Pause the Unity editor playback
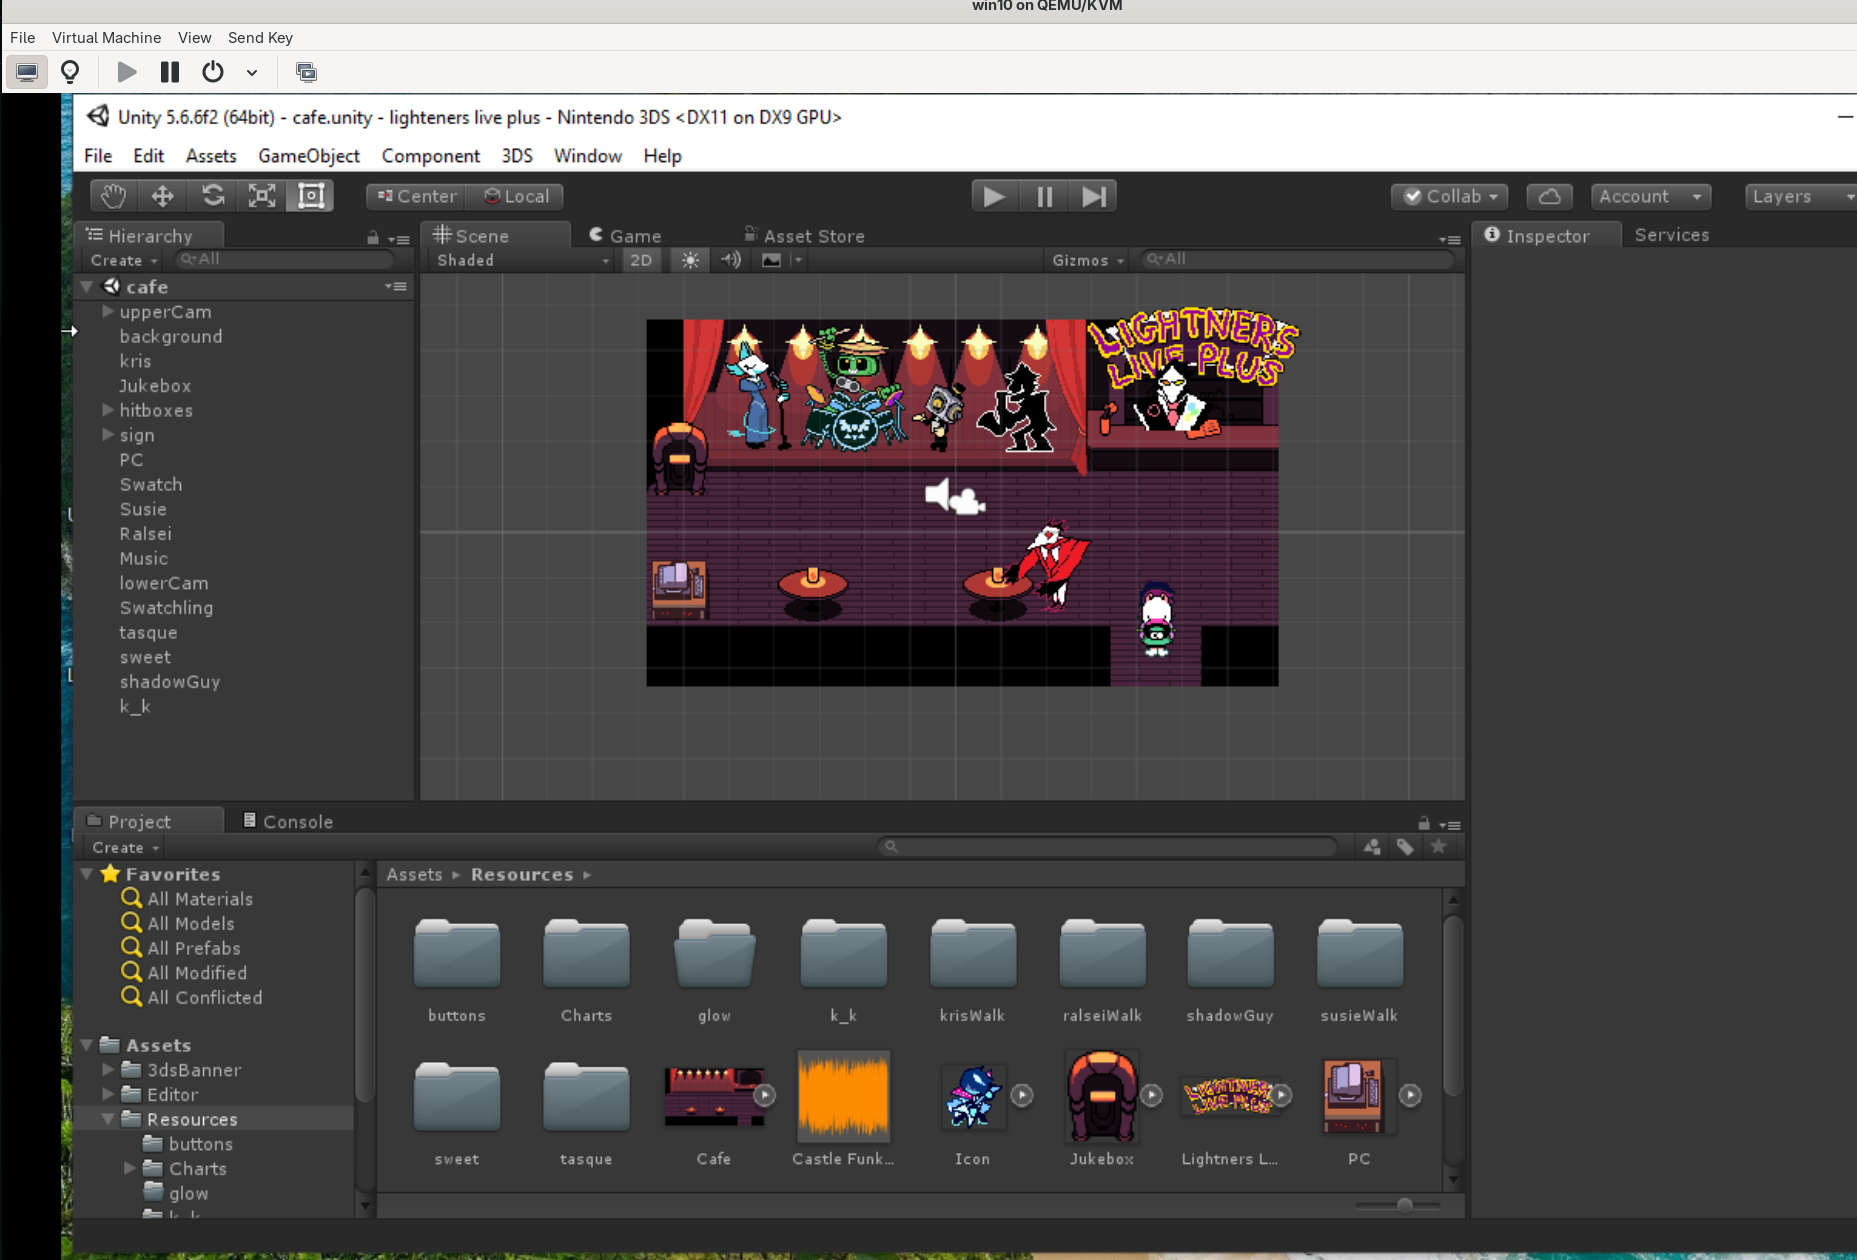This screenshot has height=1260, width=1857. [x=1044, y=196]
